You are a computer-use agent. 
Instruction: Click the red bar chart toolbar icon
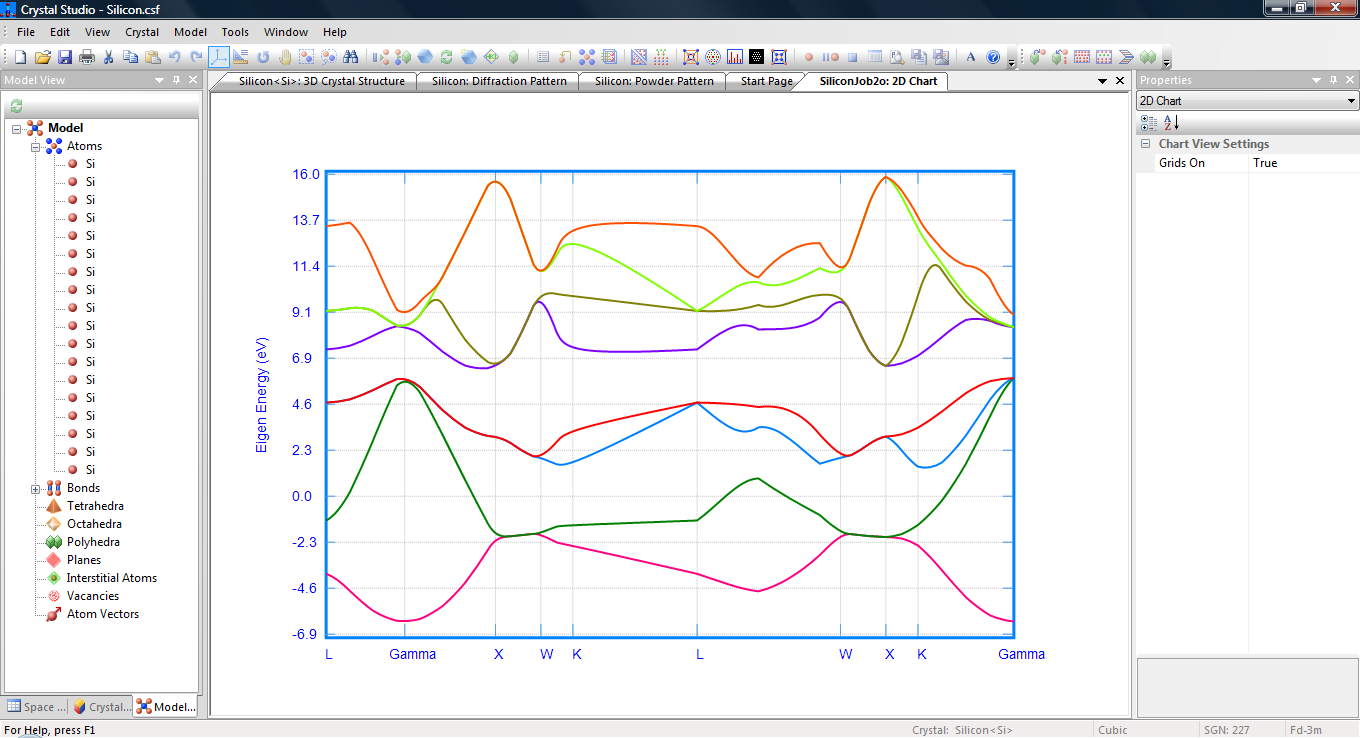(735, 57)
